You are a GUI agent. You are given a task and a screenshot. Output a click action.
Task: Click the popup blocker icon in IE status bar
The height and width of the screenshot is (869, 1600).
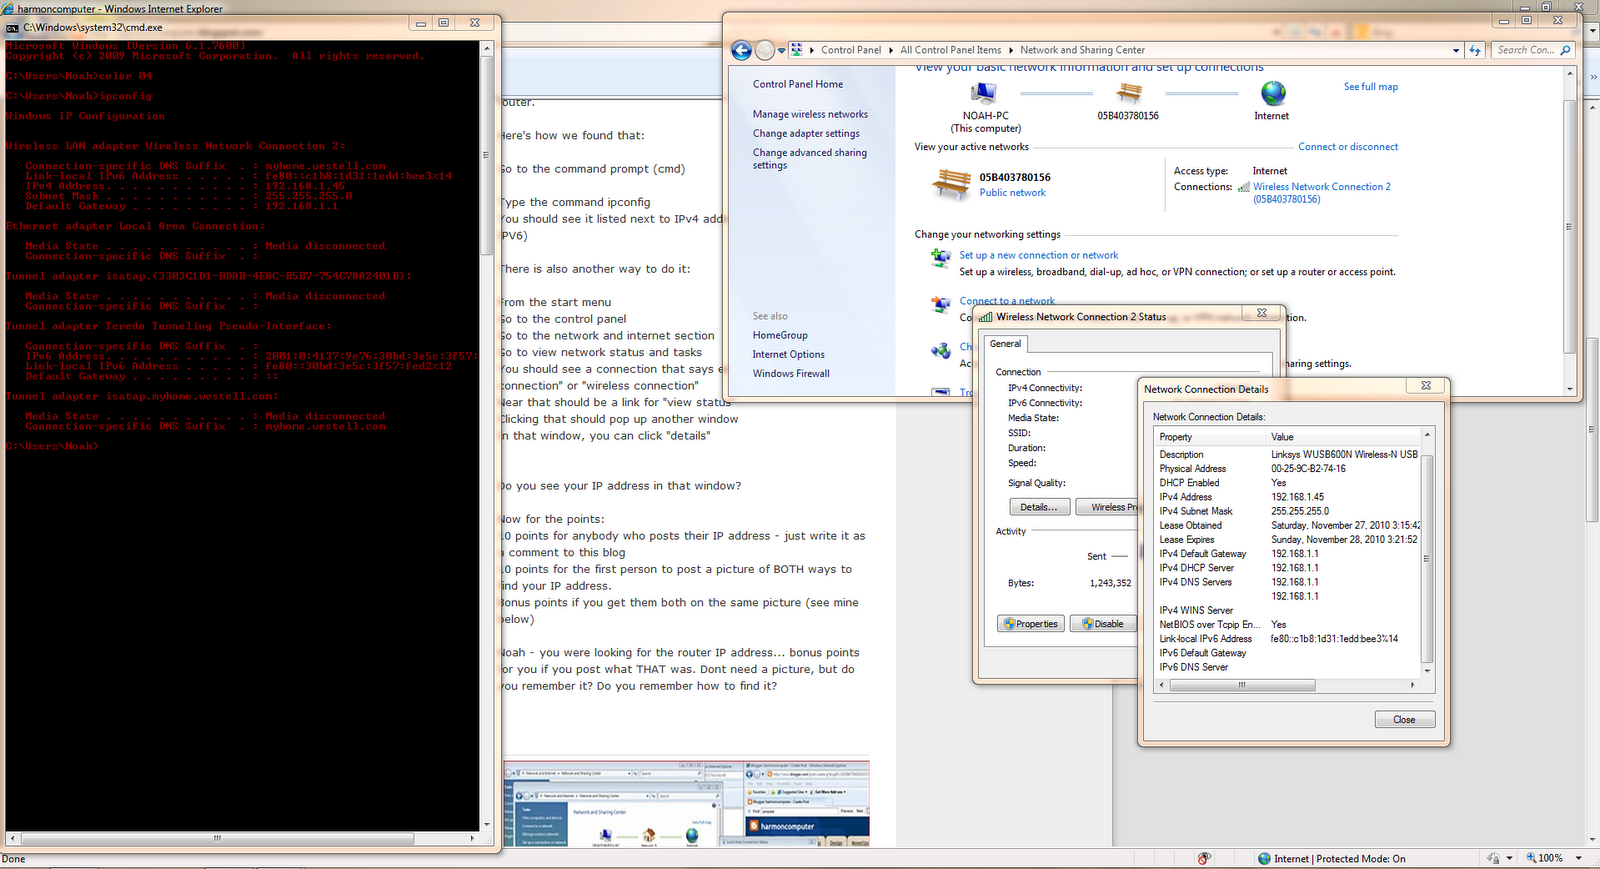click(1205, 858)
